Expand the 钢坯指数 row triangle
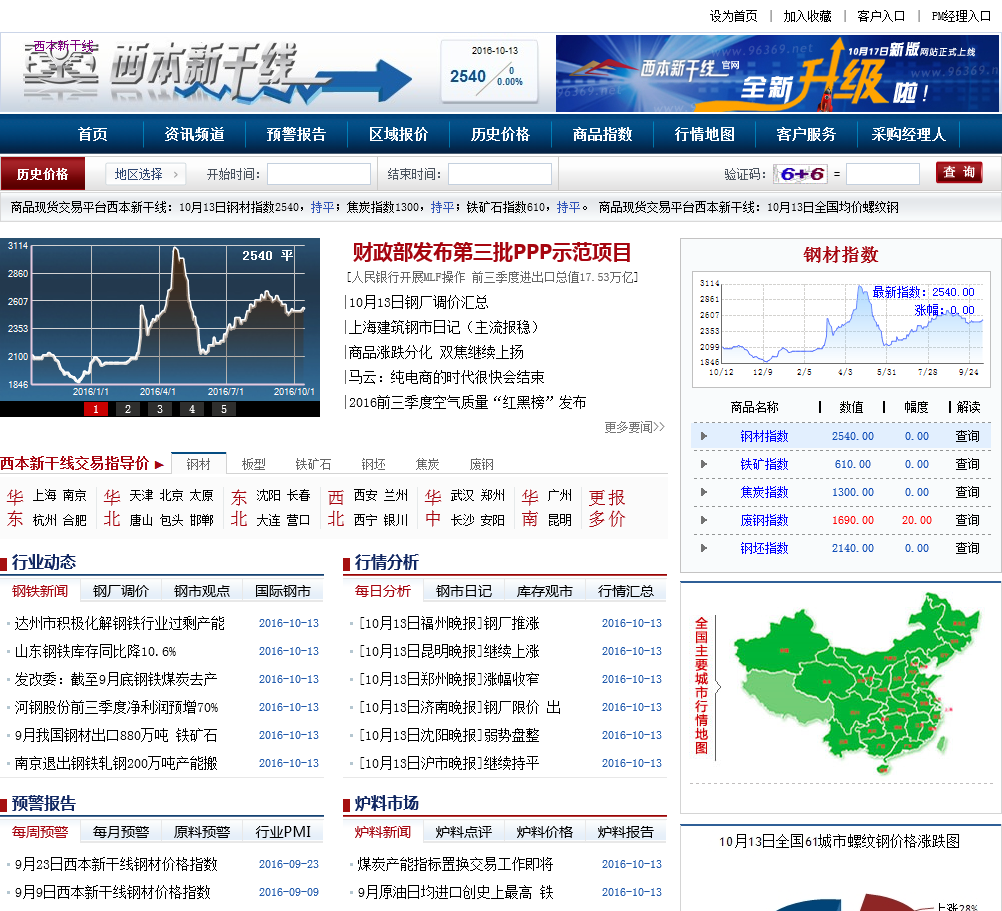 click(704, 548)
